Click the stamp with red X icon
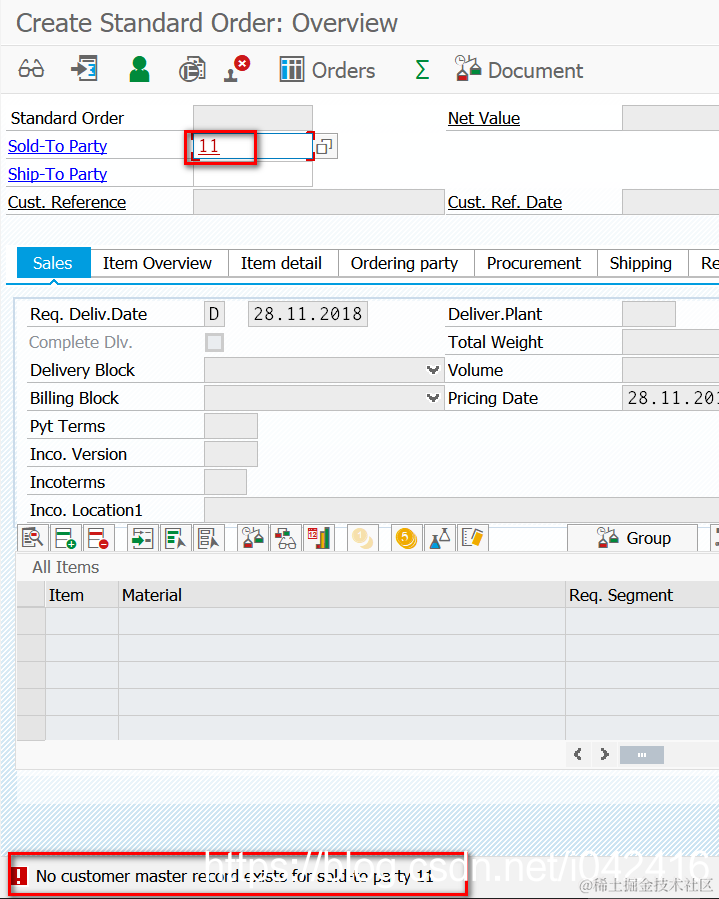This screenshot has height=899, width=719. point(237,69)
